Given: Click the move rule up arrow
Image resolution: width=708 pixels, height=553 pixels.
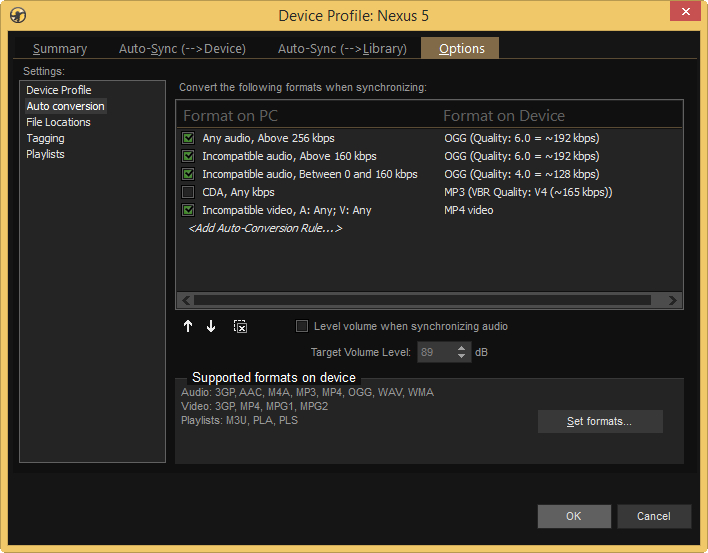Looking at the screenshot, I should (x=188, y=327).
